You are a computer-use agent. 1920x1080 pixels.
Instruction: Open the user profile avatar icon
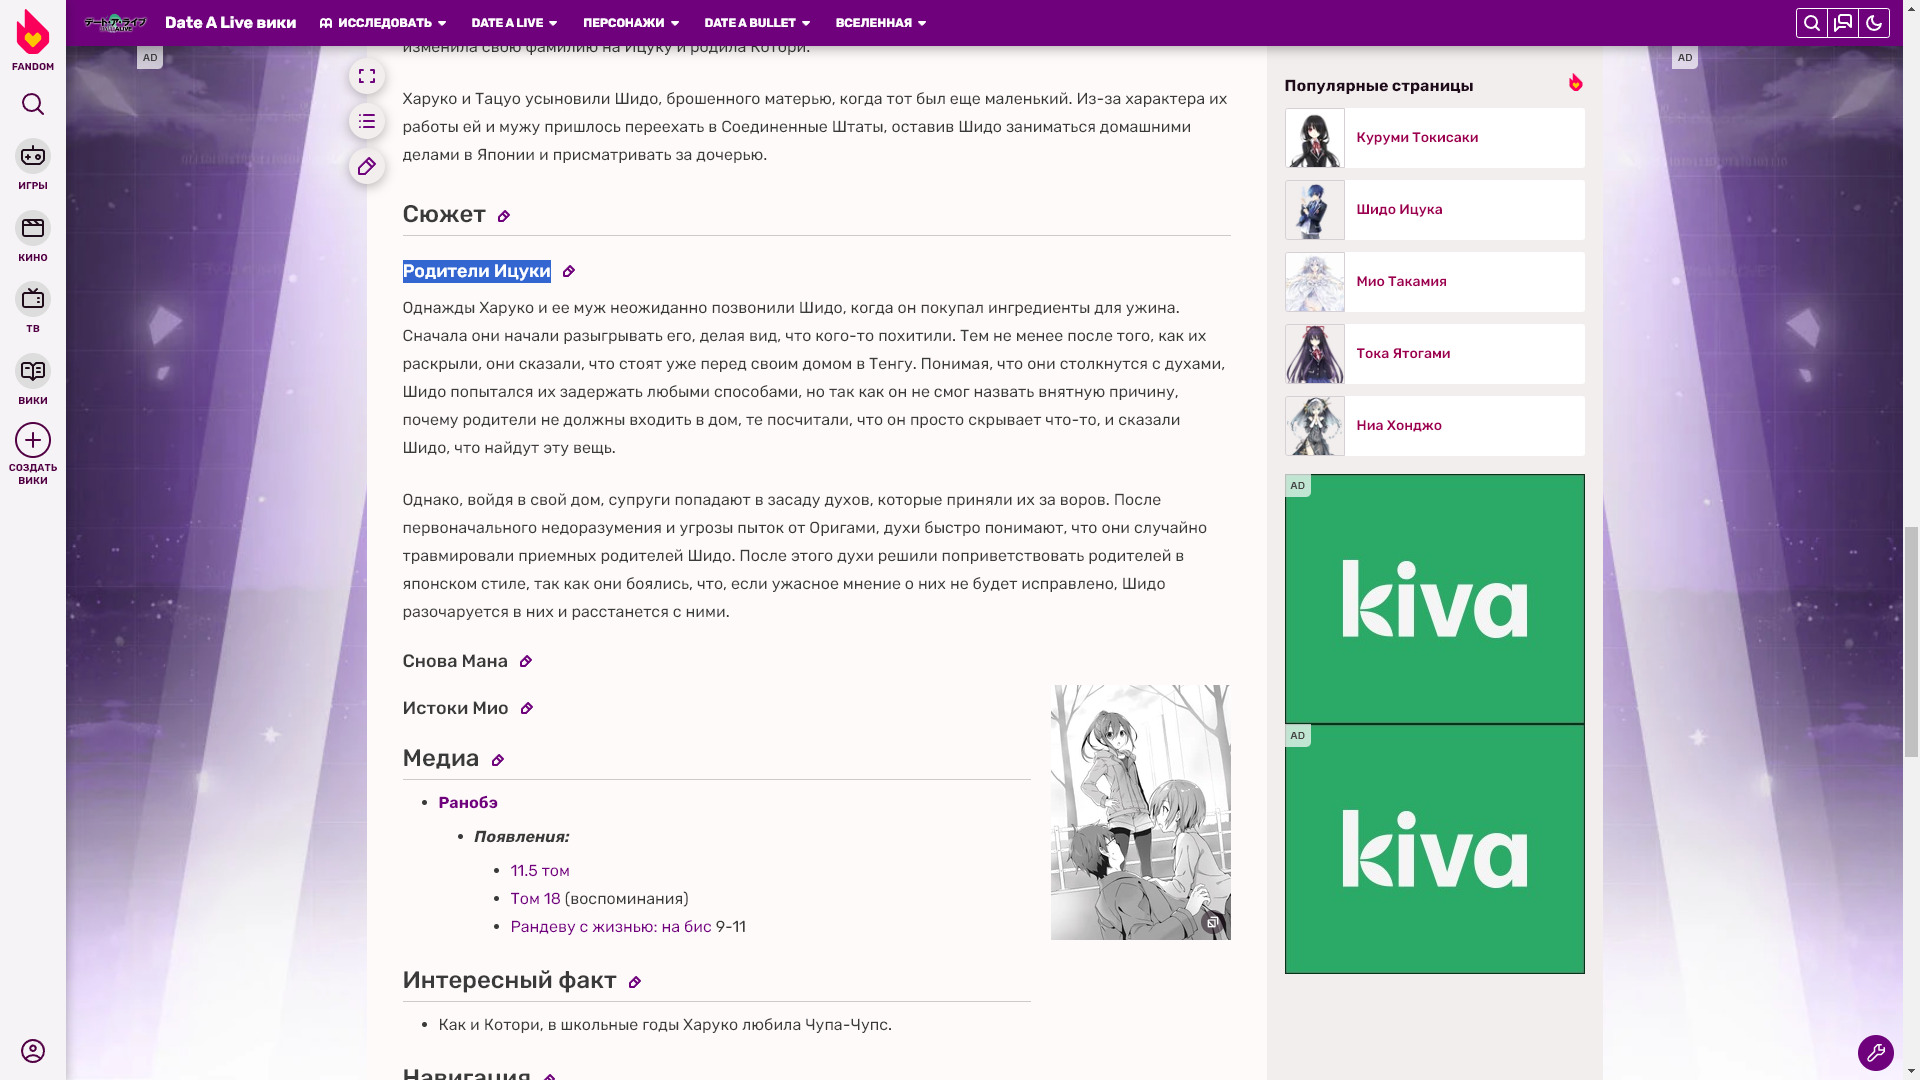coord(33,1051)
